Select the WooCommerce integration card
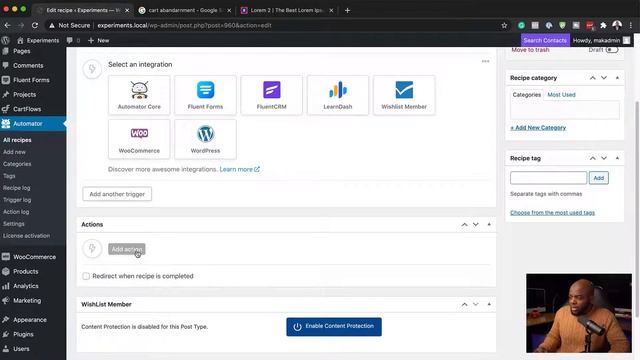 pyautogui.click(x=139, y=139)
